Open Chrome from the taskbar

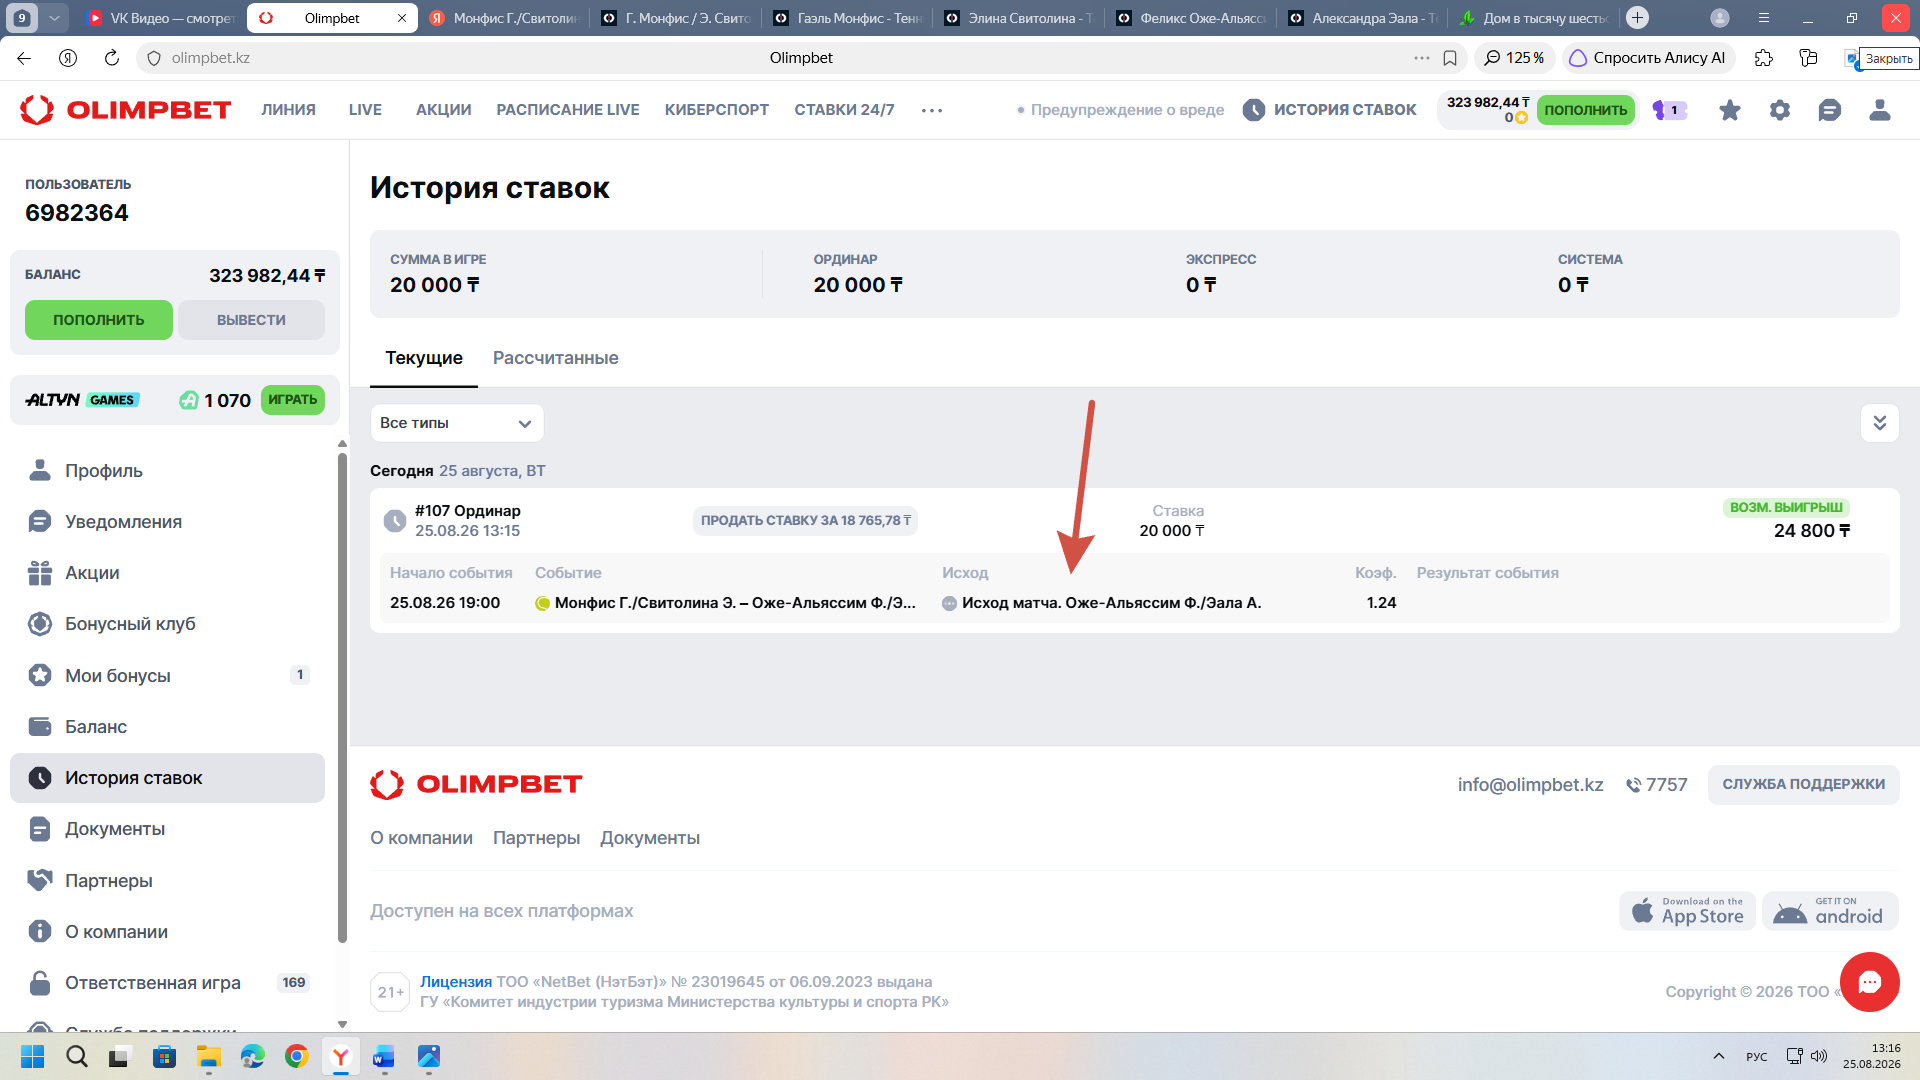[x=296, y=1056]
